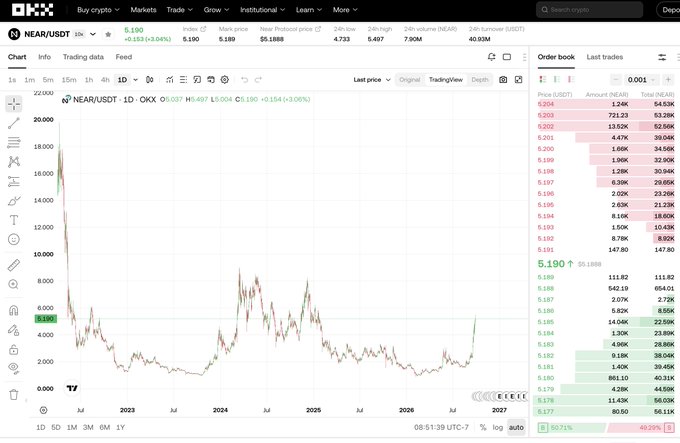680x443 pixels.
Task: Open the 0.001 precision selector
Action: 641,80
